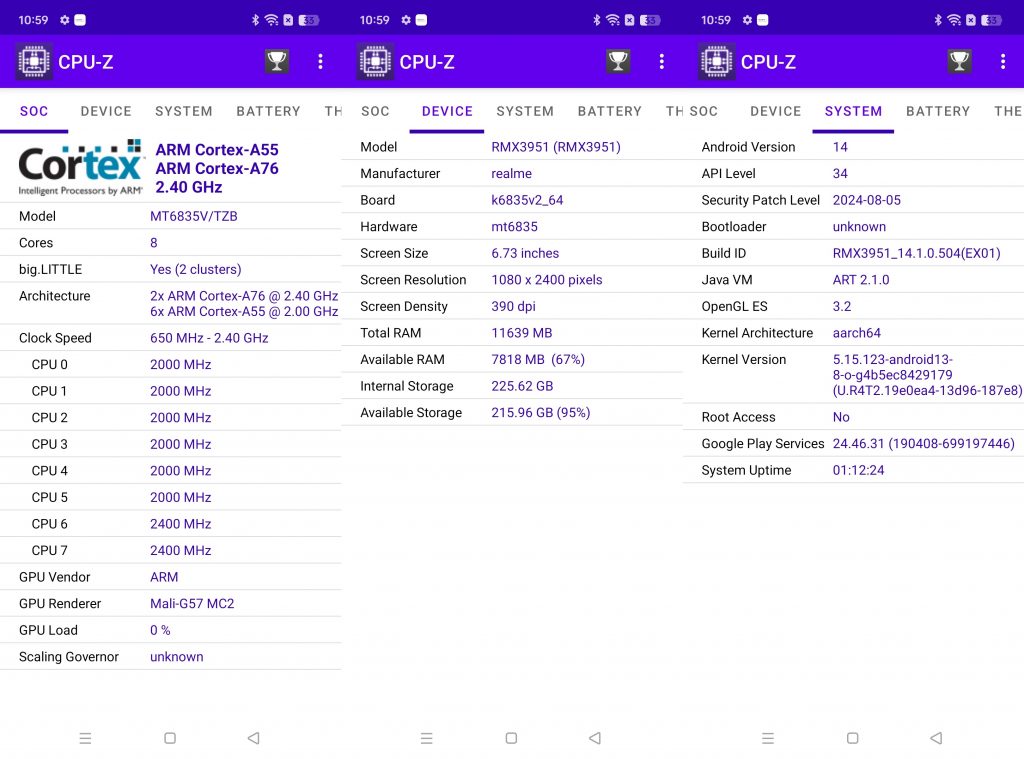
Task: Tap the '11639 MB' total RAM value
Action: point(522,333)
